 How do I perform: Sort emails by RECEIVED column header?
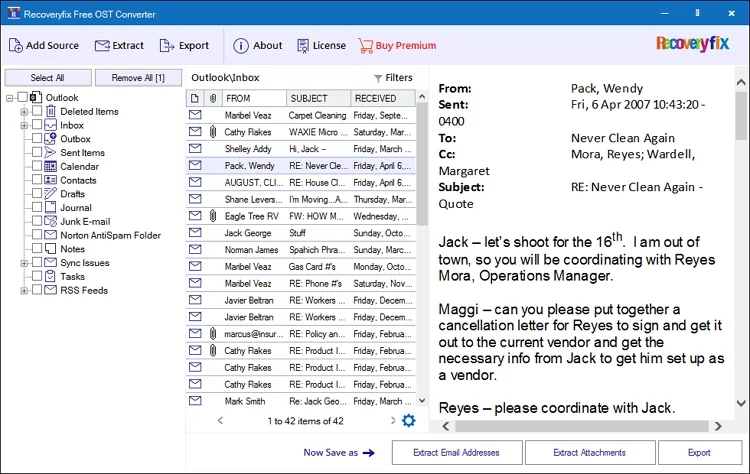(383, 99)
